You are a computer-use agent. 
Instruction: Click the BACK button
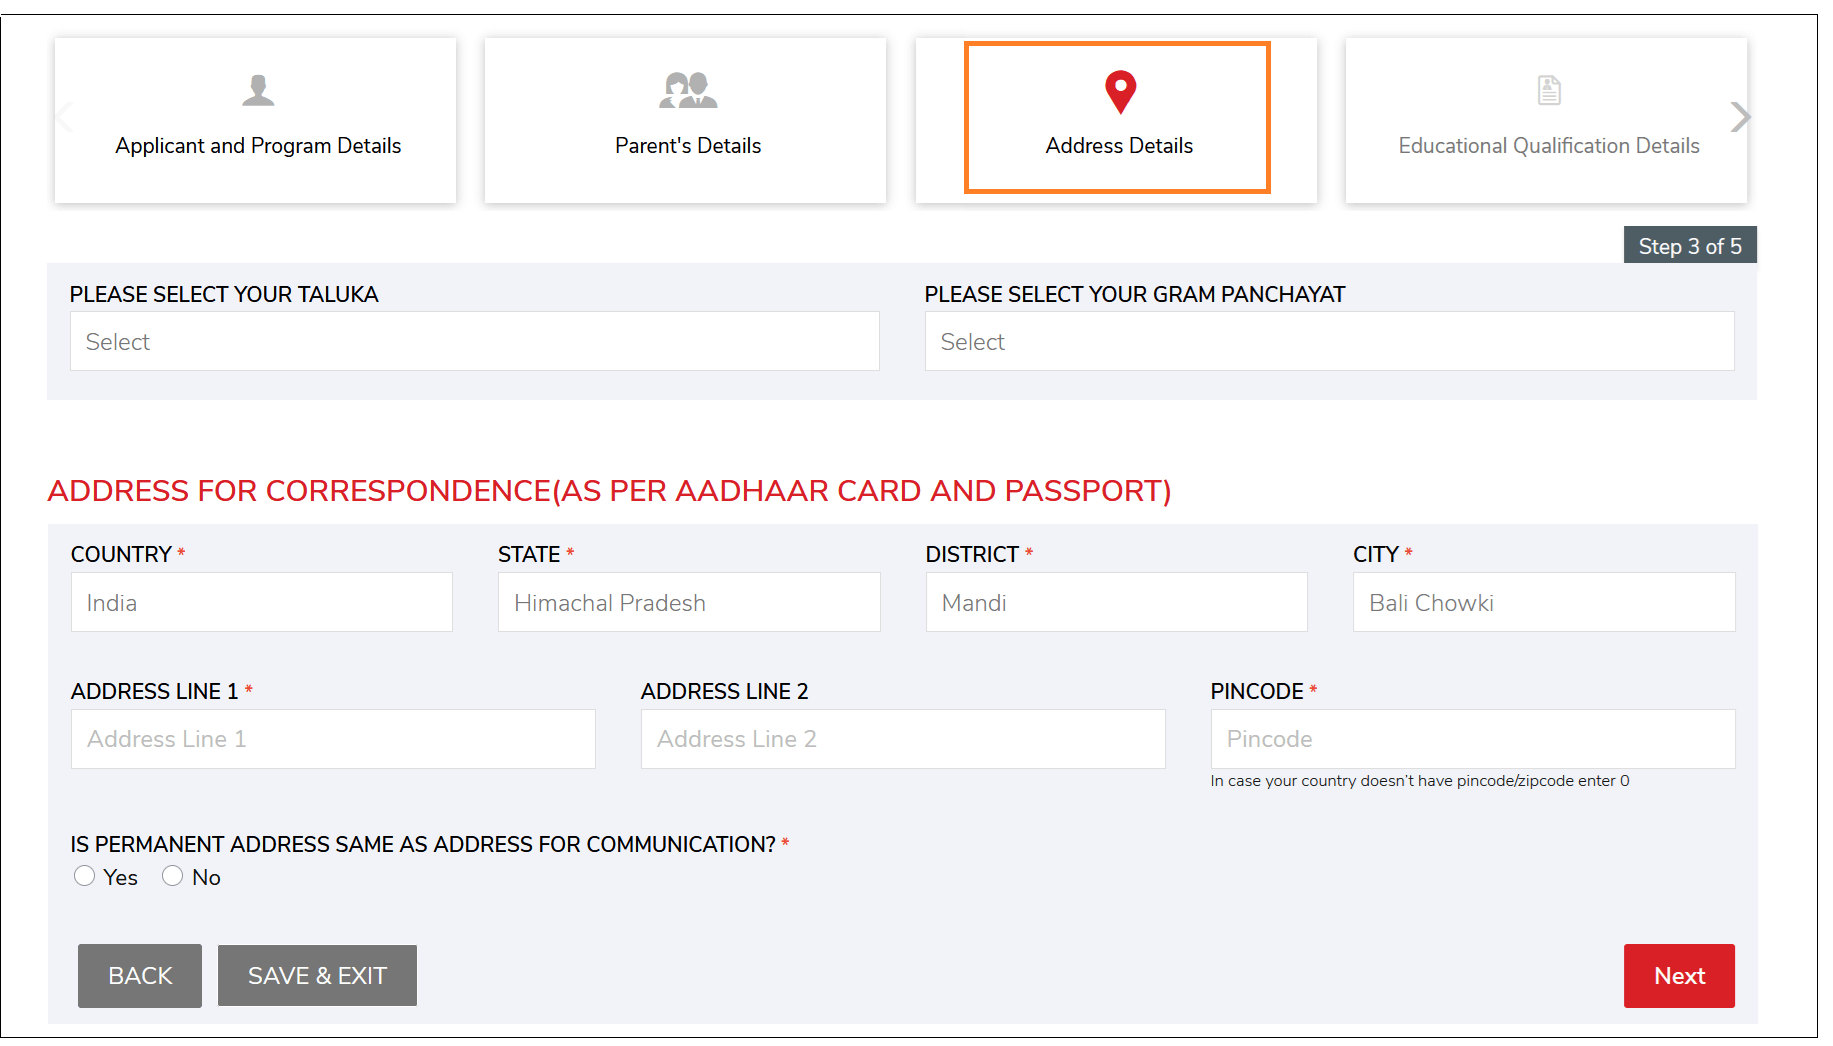click(140, 976)
